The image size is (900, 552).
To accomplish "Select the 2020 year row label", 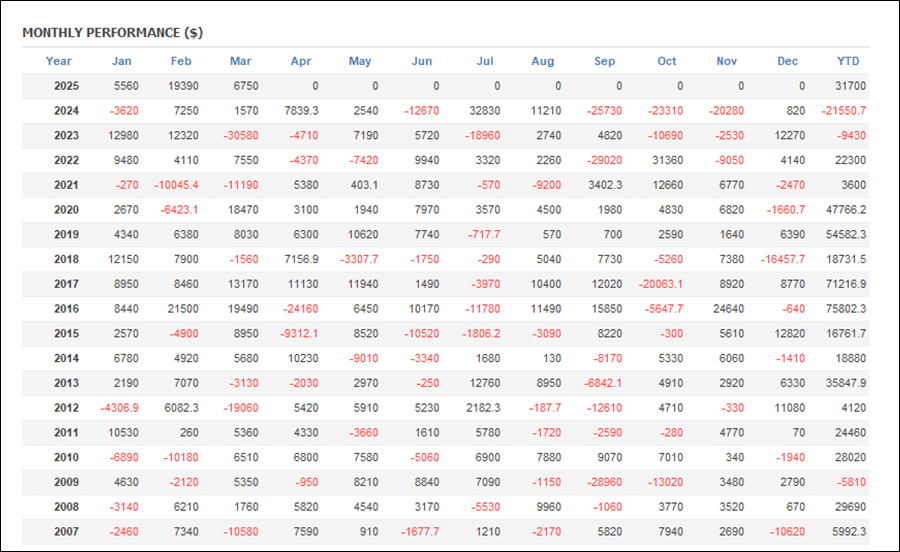I will click(67, 209).
